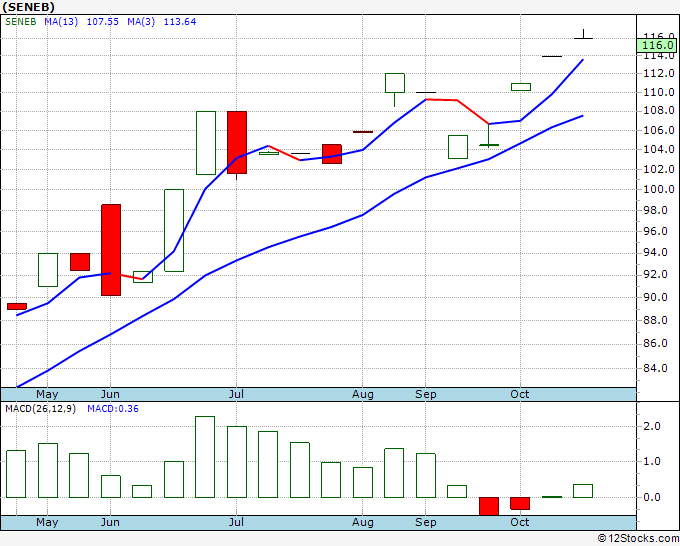Image resolution: width=680 pixels, height=546 pixels.
Task: Click the MA(3) legend label
Action: (x=141, y=22)
